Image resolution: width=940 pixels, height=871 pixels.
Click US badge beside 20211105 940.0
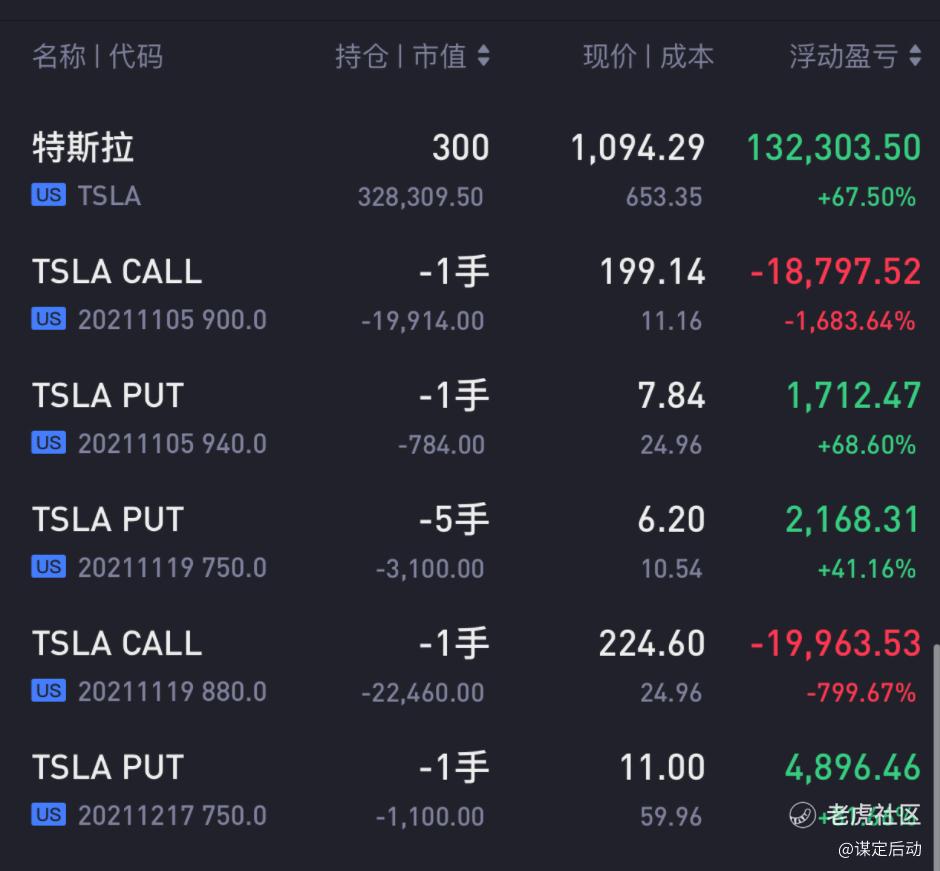tap(49, 442)
